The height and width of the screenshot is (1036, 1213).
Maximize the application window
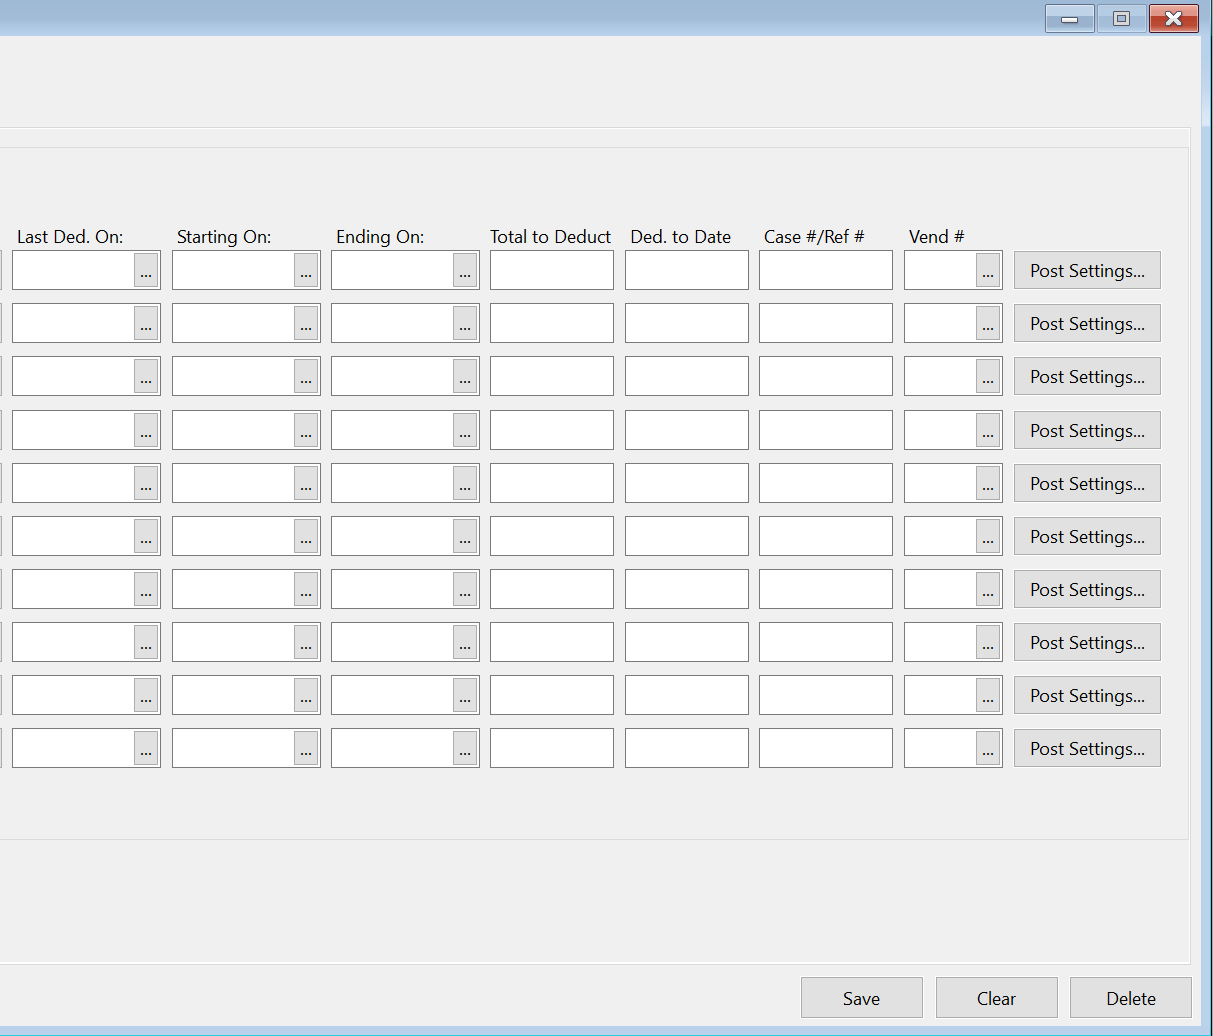[1121, 19]
